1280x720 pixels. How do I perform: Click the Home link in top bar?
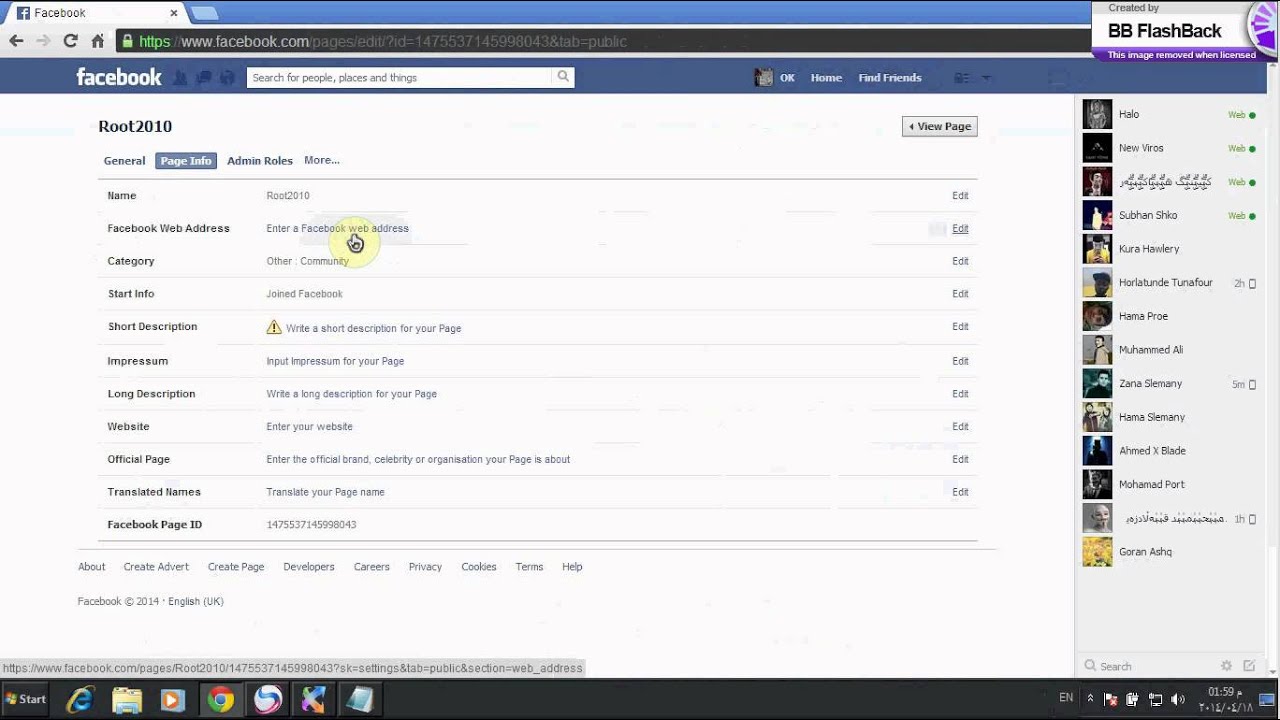pyautogui.click(x=826, y=77)
